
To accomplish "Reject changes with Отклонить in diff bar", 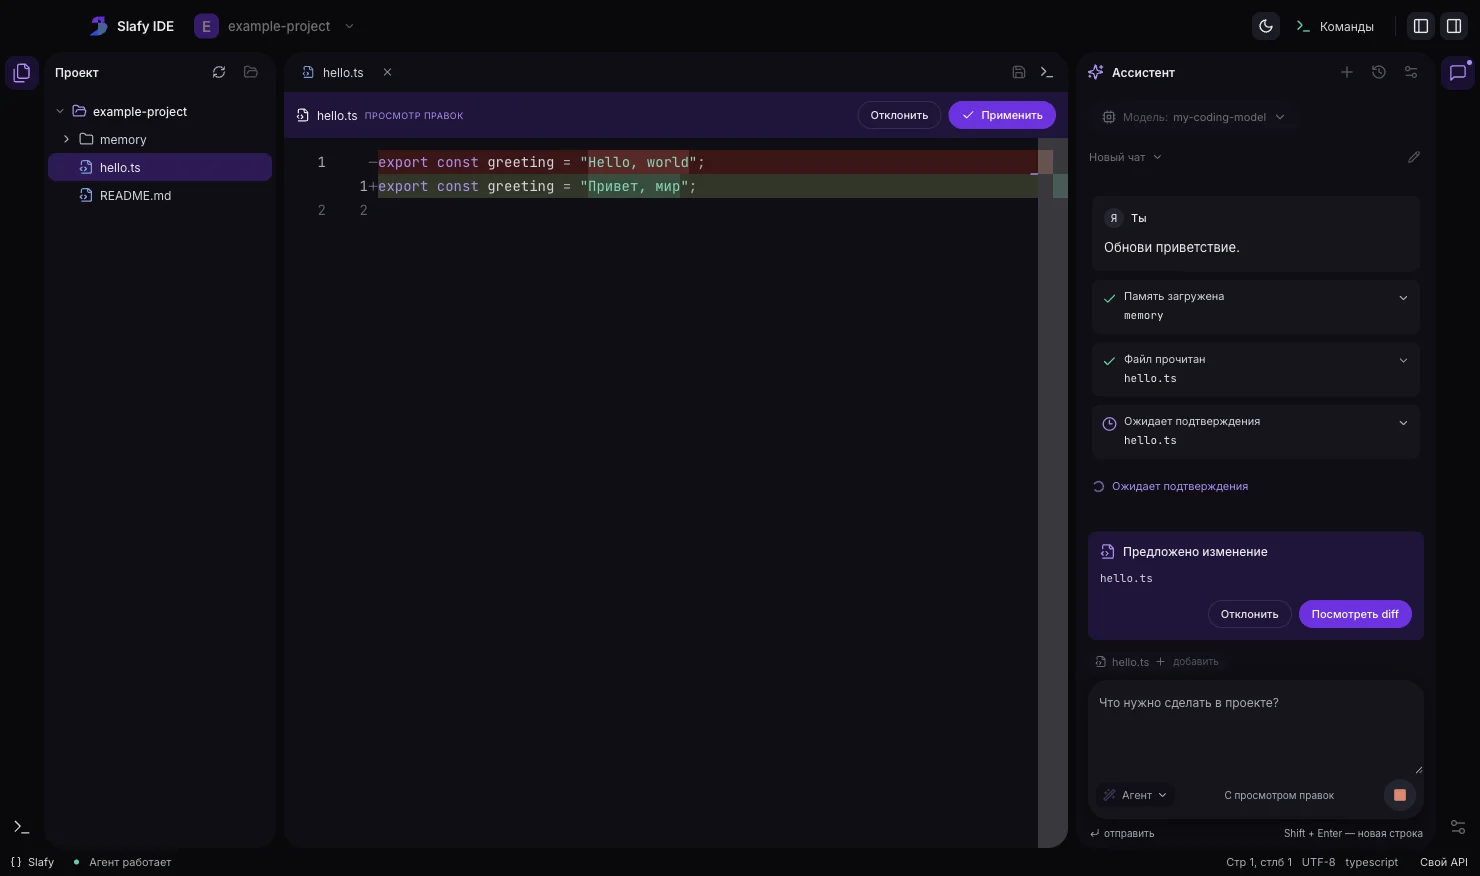I will click(899, 115).
